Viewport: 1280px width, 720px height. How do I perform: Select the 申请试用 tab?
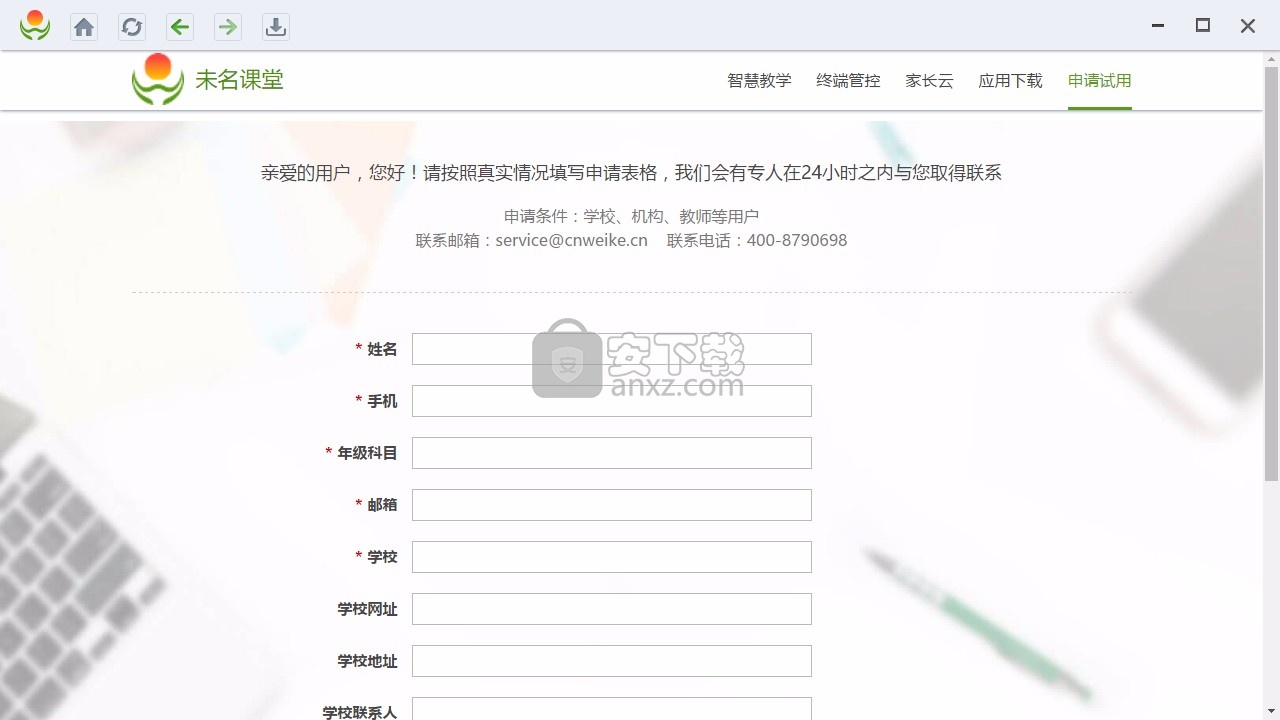tap(1099, 81)
